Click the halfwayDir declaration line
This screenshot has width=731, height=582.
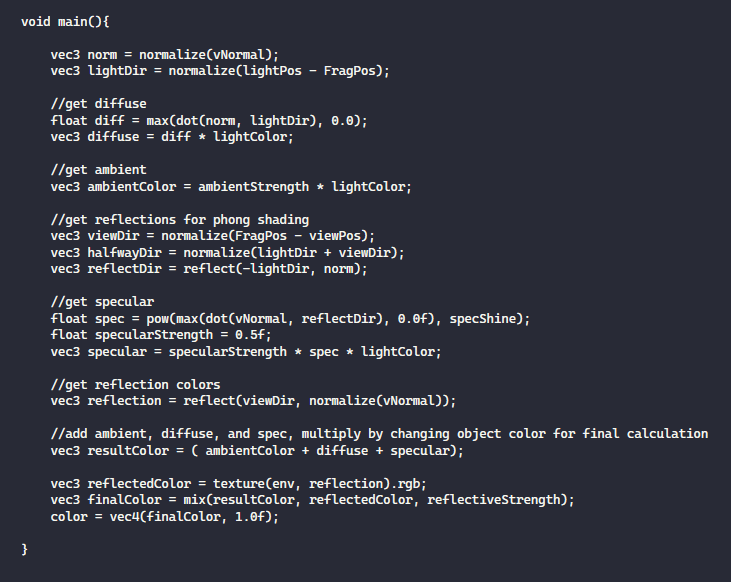point(228,253)
